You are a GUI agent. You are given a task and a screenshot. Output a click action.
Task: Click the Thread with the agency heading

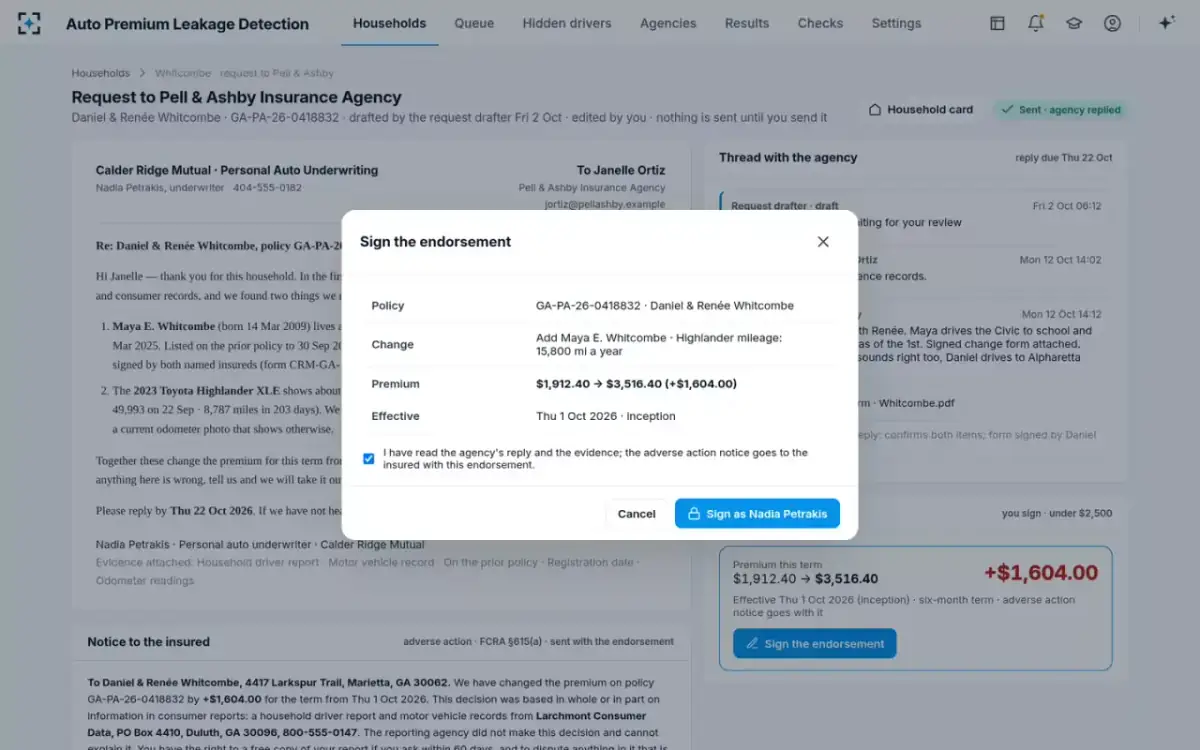(x=788, y=157)
